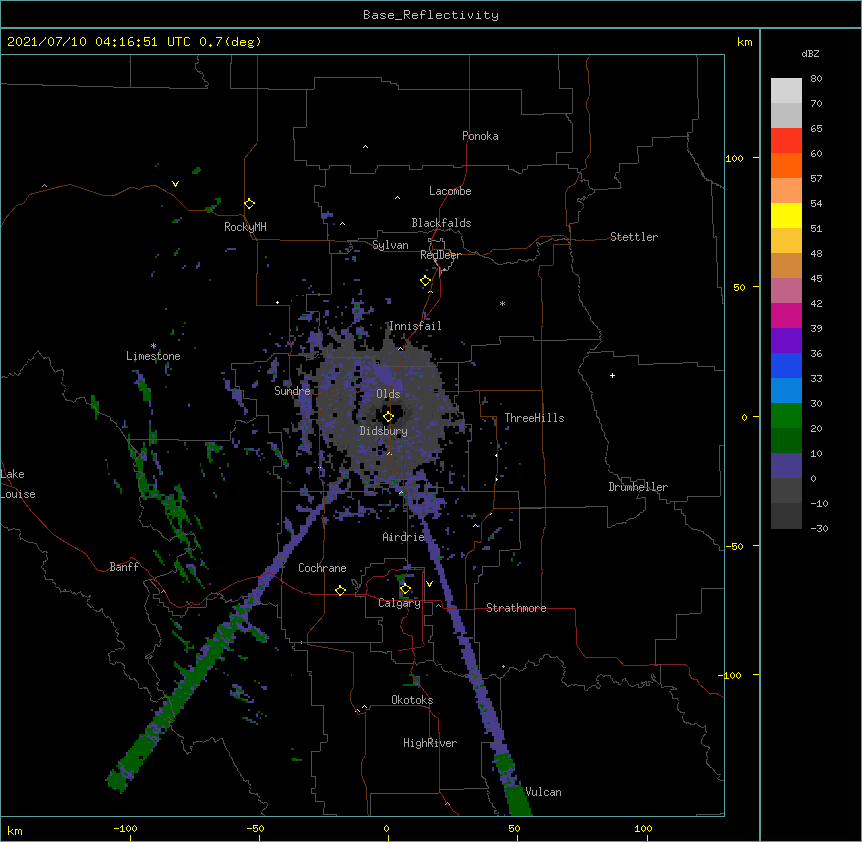This screenshot has height=842, width=862.
Task: Click the yellow diamond marker at Calgary
Action: [405, 589]
